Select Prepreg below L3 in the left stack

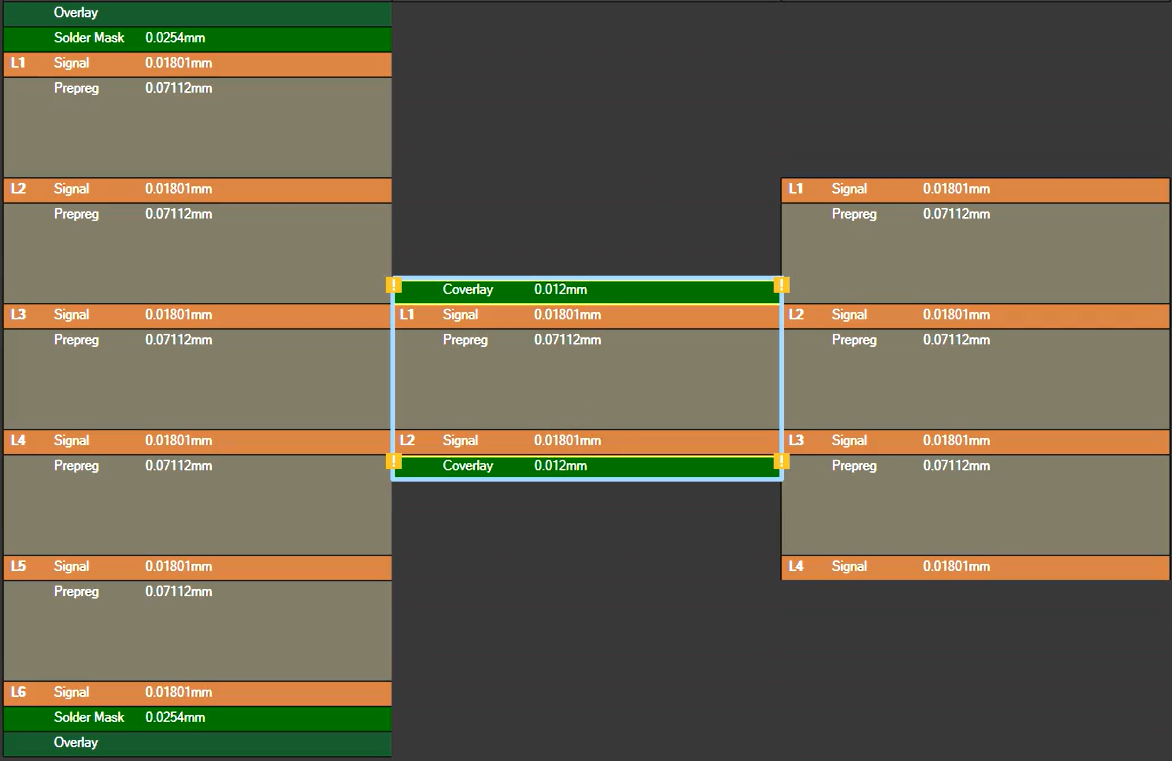pyautogui.click(x=197, y=379)
